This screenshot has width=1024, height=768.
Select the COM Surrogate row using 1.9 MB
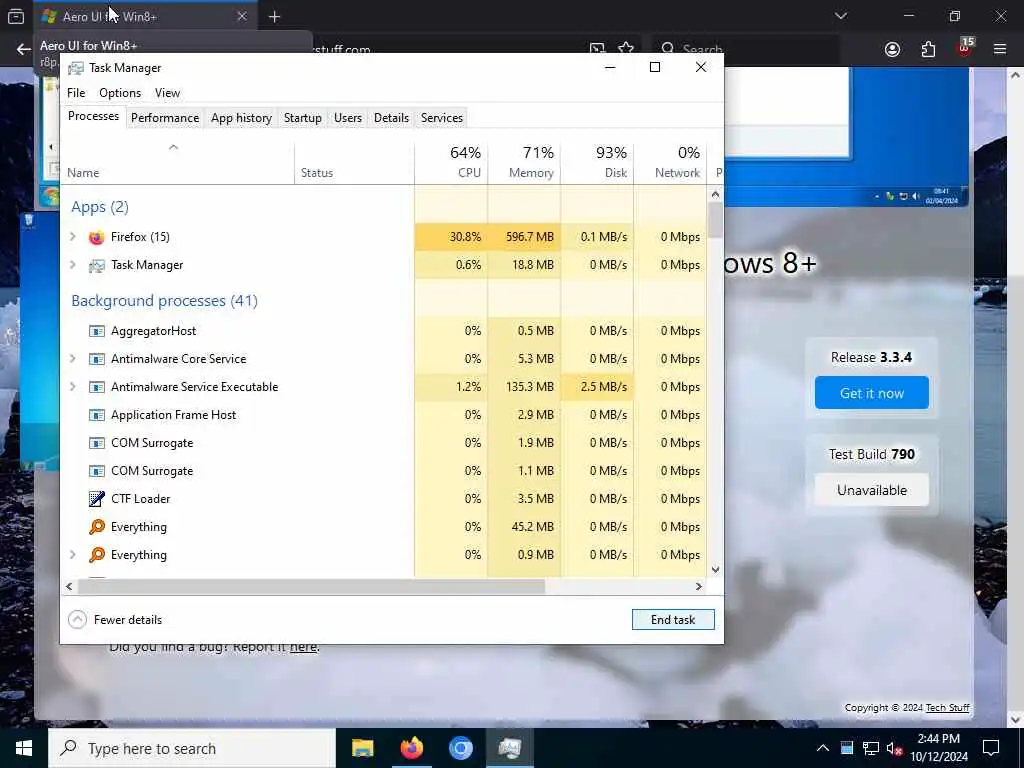pyautogui.click(x=383, y=443)
